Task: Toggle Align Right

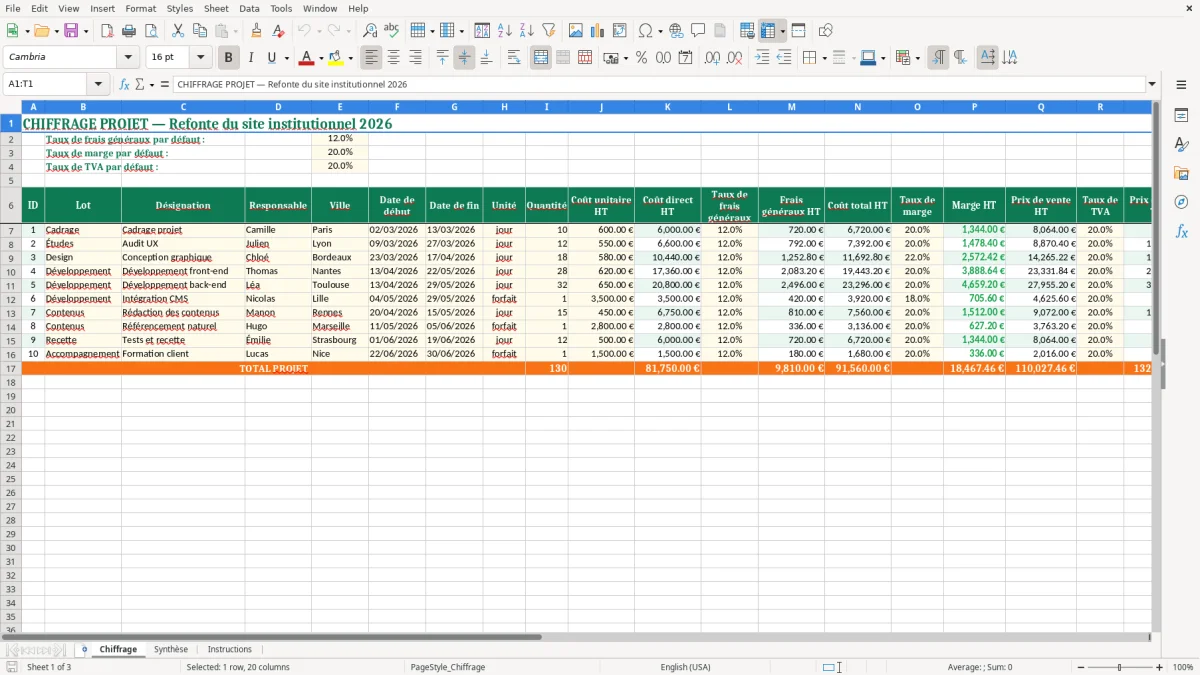Action: [x=415, y=58]
